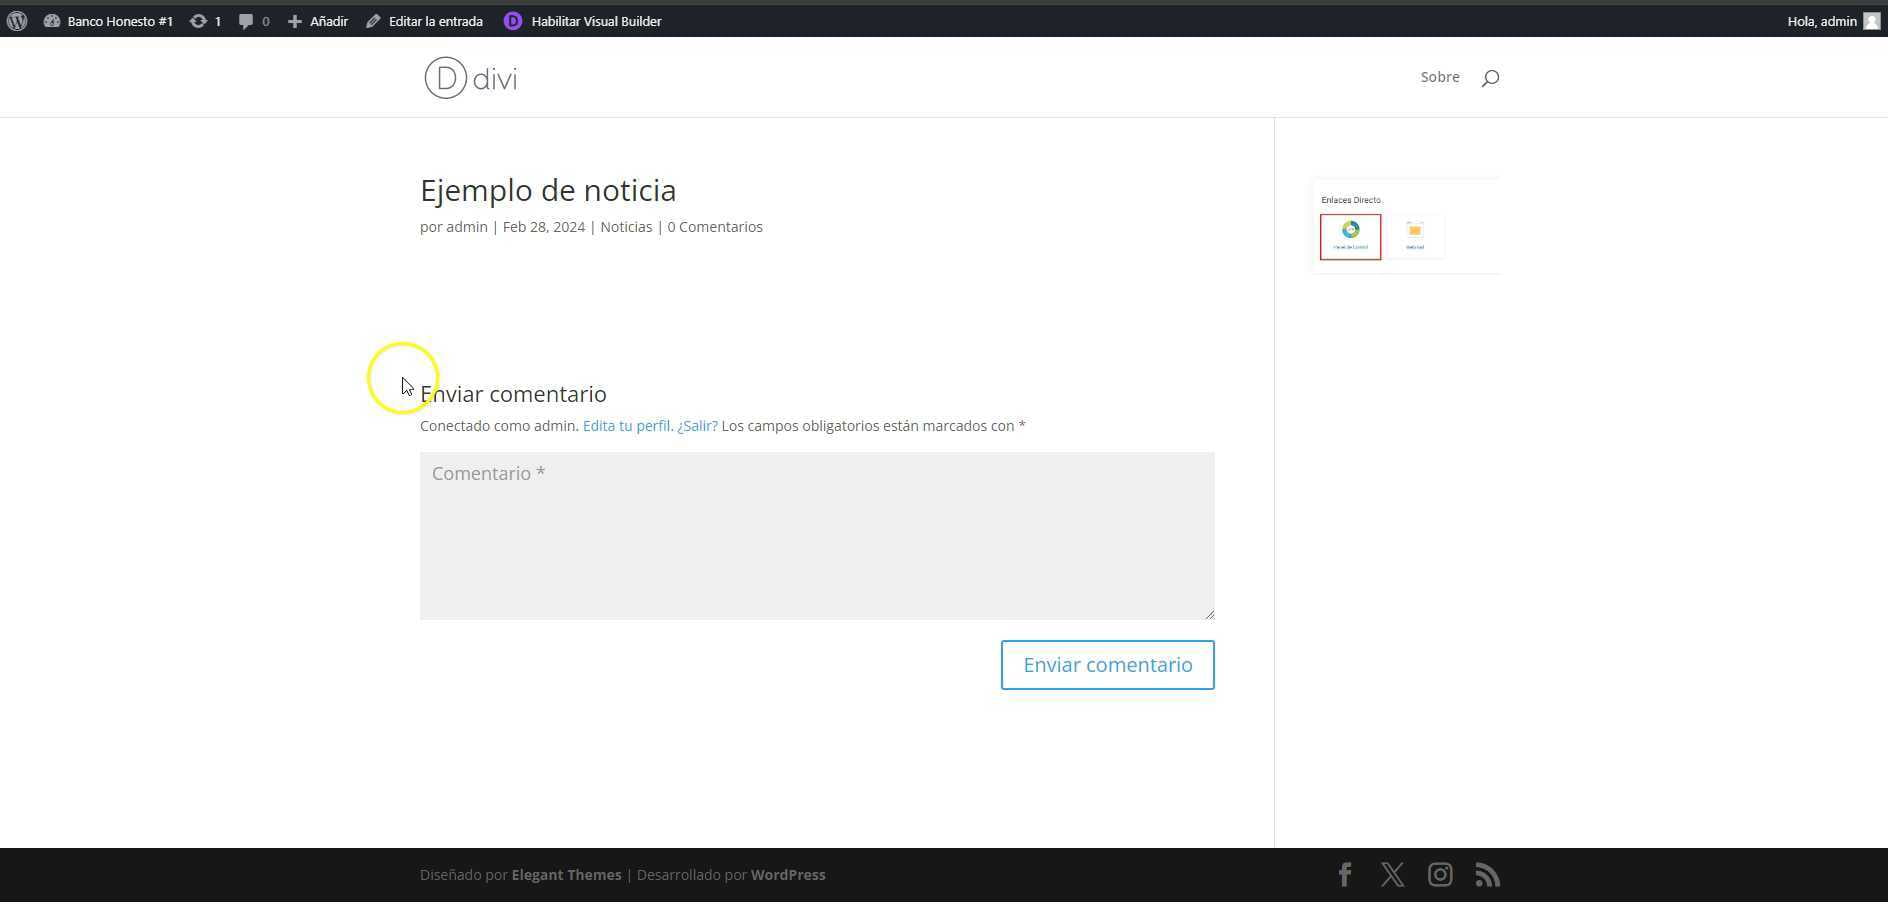This screenshot has height=922, width=1888.
Task: Click the Panel de Control sidebar thumbnail
Action: [1350, 237]
